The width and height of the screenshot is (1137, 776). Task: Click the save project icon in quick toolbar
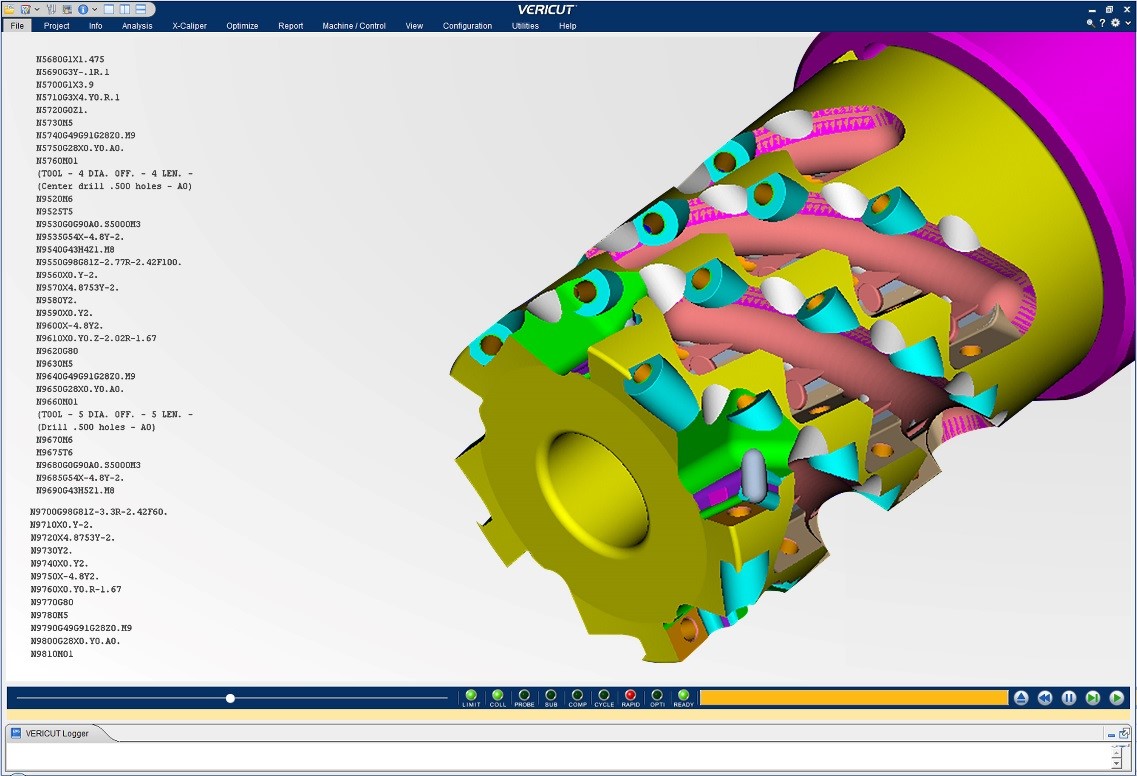pyautogui.click(x=25, y=9)
